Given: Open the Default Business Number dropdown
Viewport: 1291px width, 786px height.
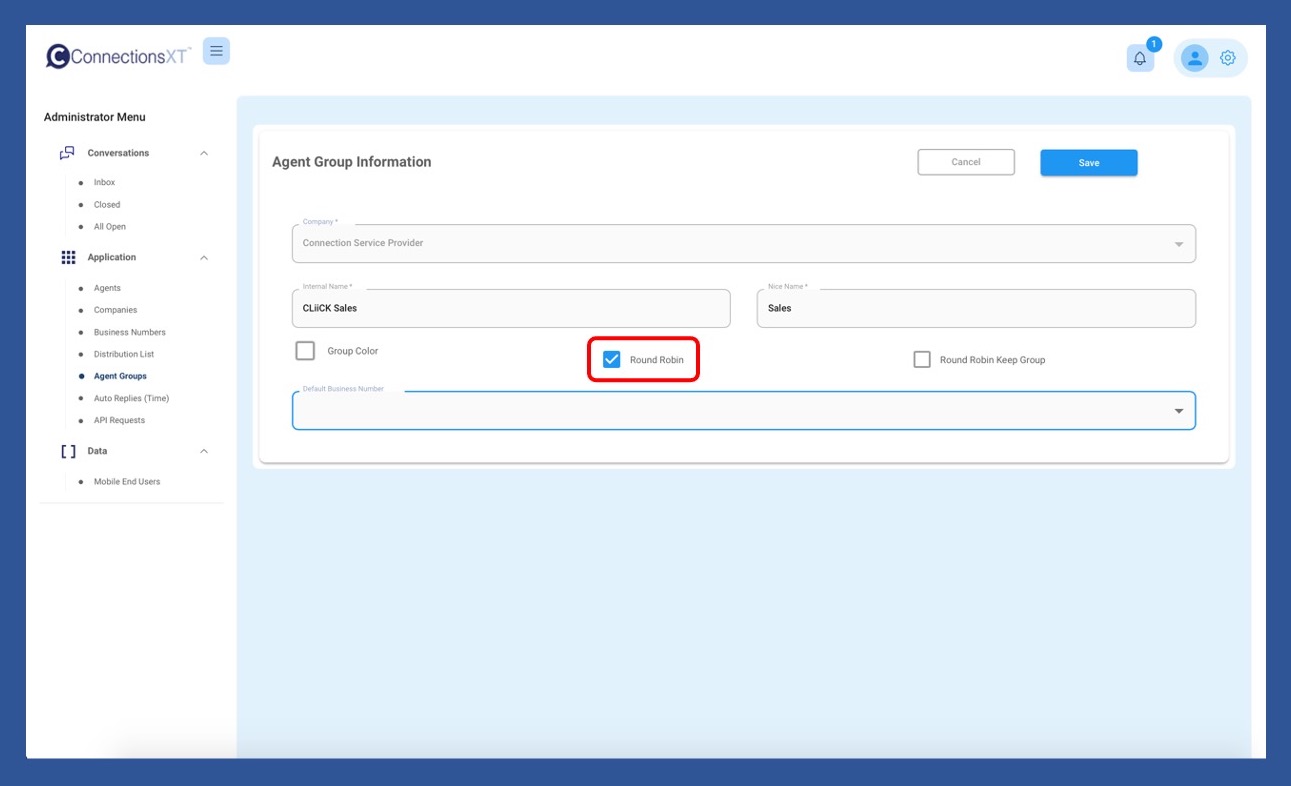Looking at the screenshot, I should pyautogui.click(x=1178, y=411).
